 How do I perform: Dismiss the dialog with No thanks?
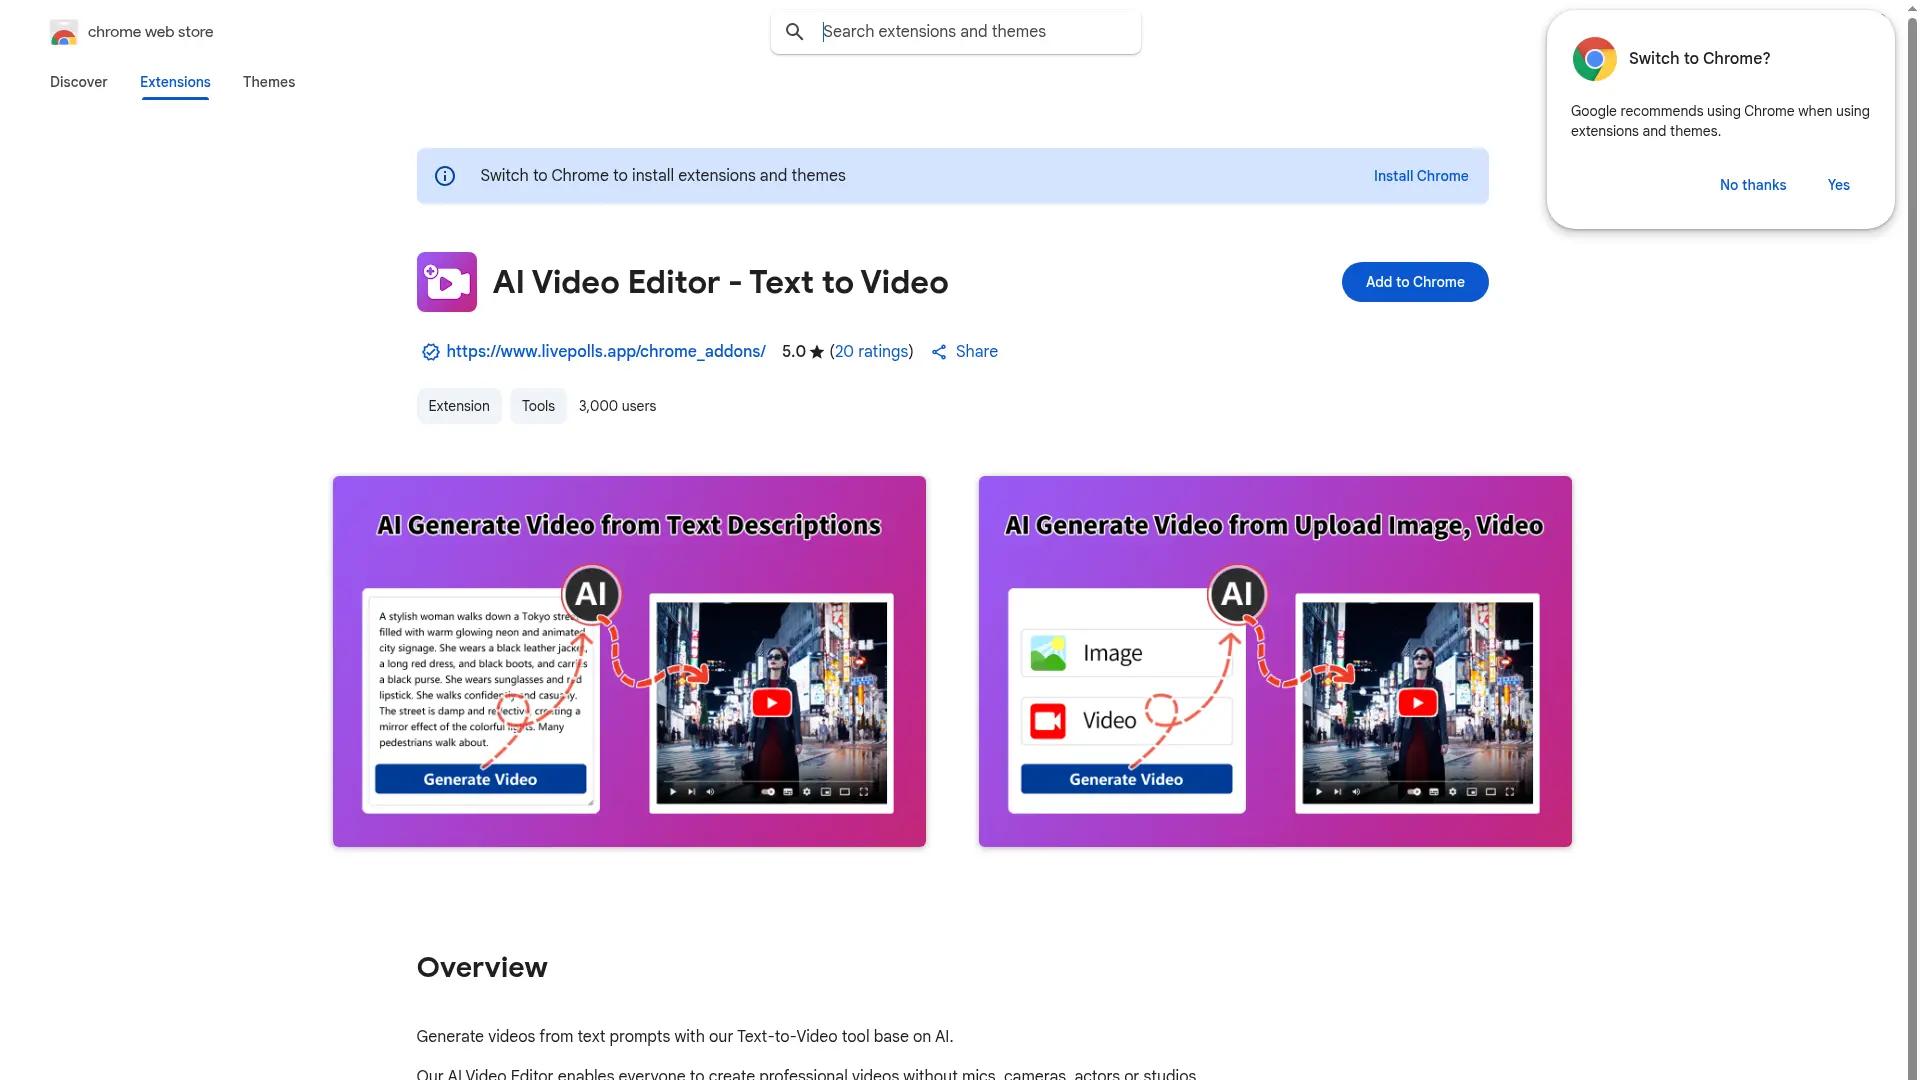(x=1752, y=185)
